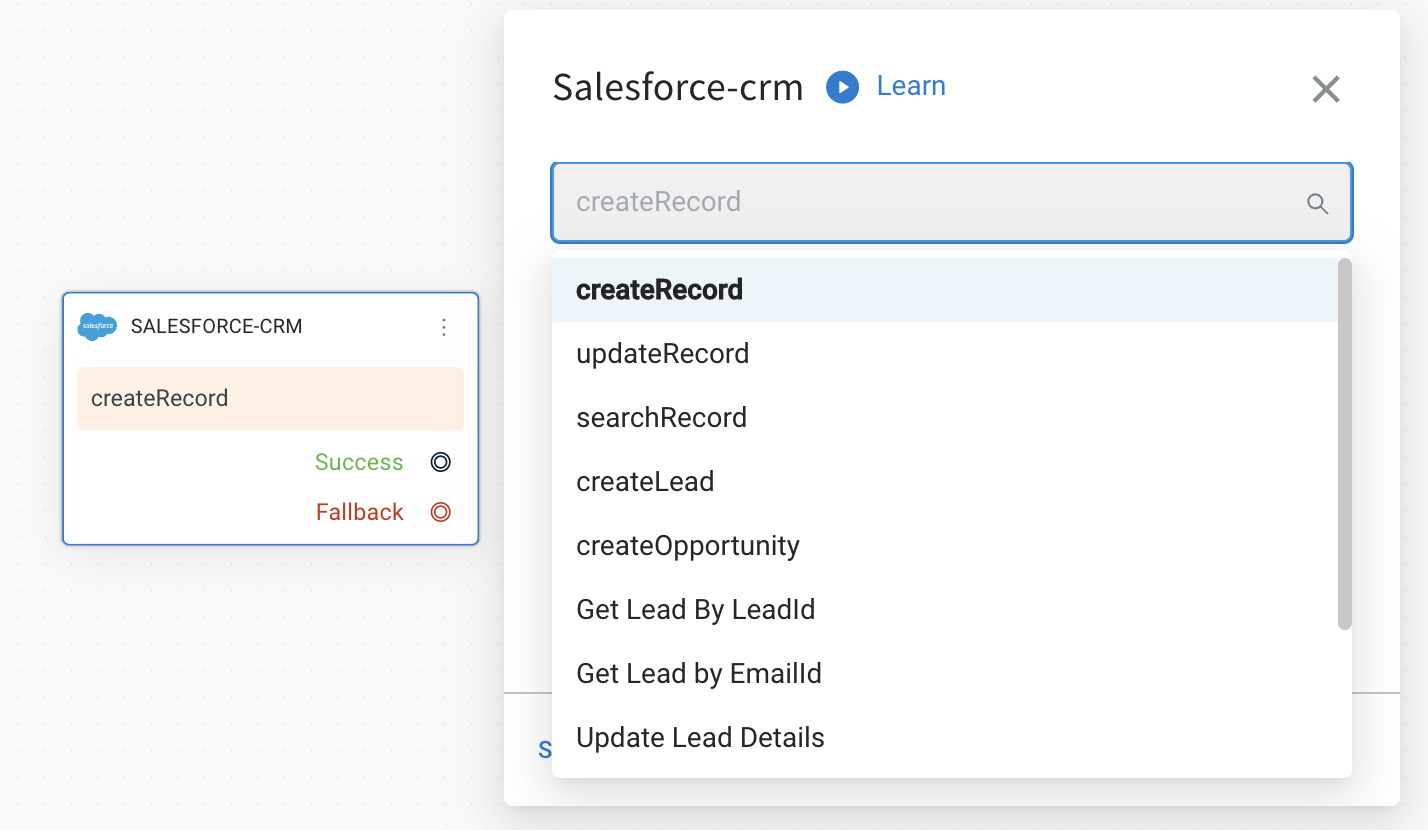Select the createLead action
The height and width of the screenshot is (830, 1428).
coord(945,482)
